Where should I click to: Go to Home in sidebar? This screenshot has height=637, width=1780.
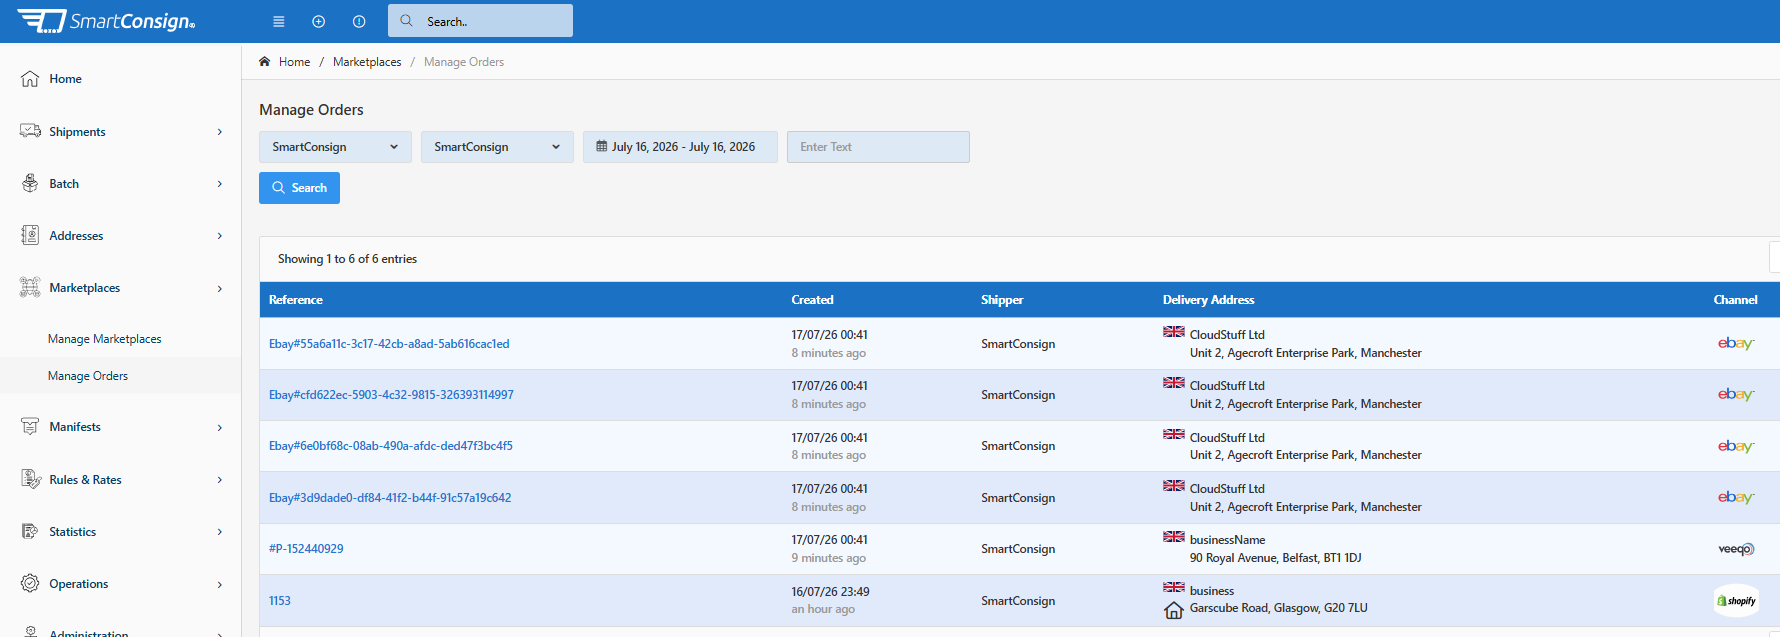(65, 79)
